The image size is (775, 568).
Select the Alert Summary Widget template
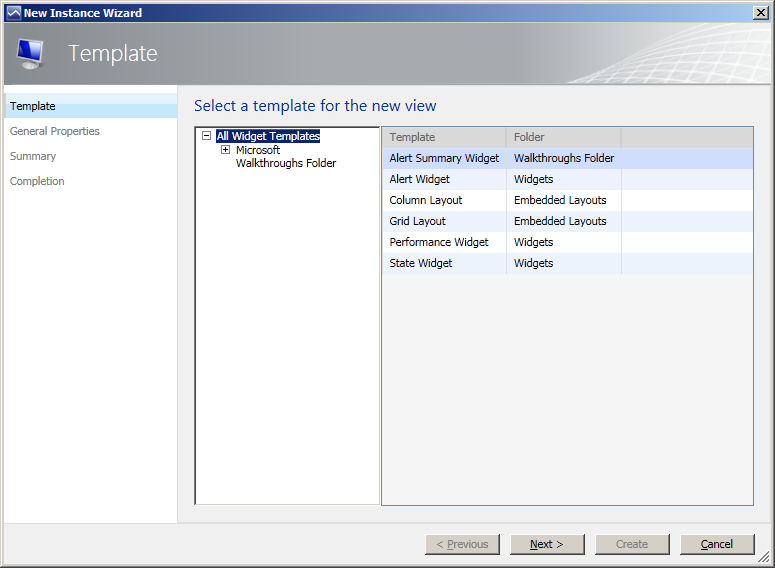click(x=567, y=158)
